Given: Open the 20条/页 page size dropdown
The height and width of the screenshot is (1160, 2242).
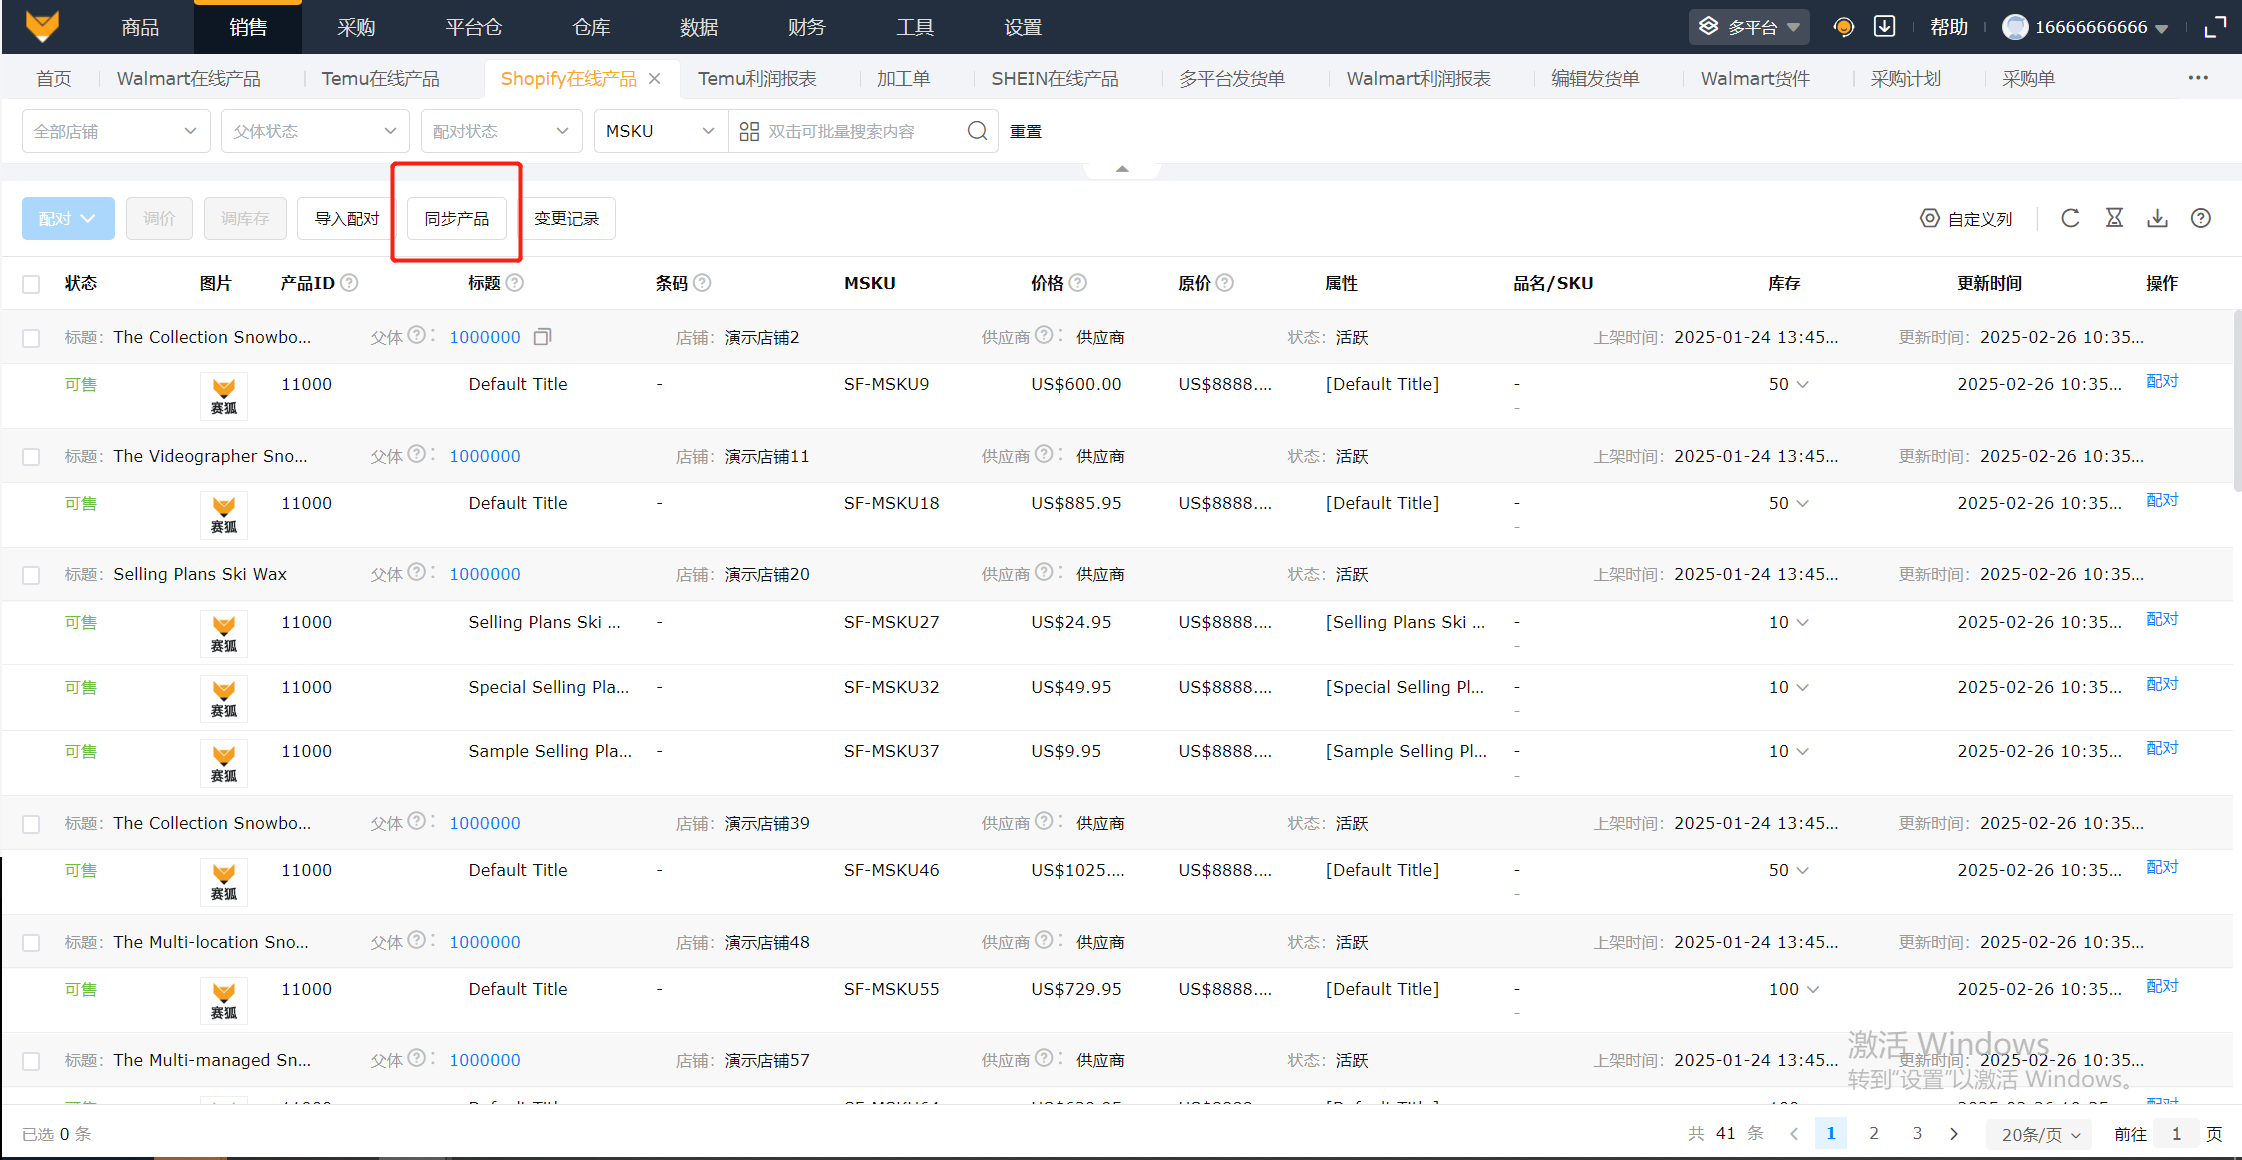Looking at the screenshot, I should tap(2040, 1134).
